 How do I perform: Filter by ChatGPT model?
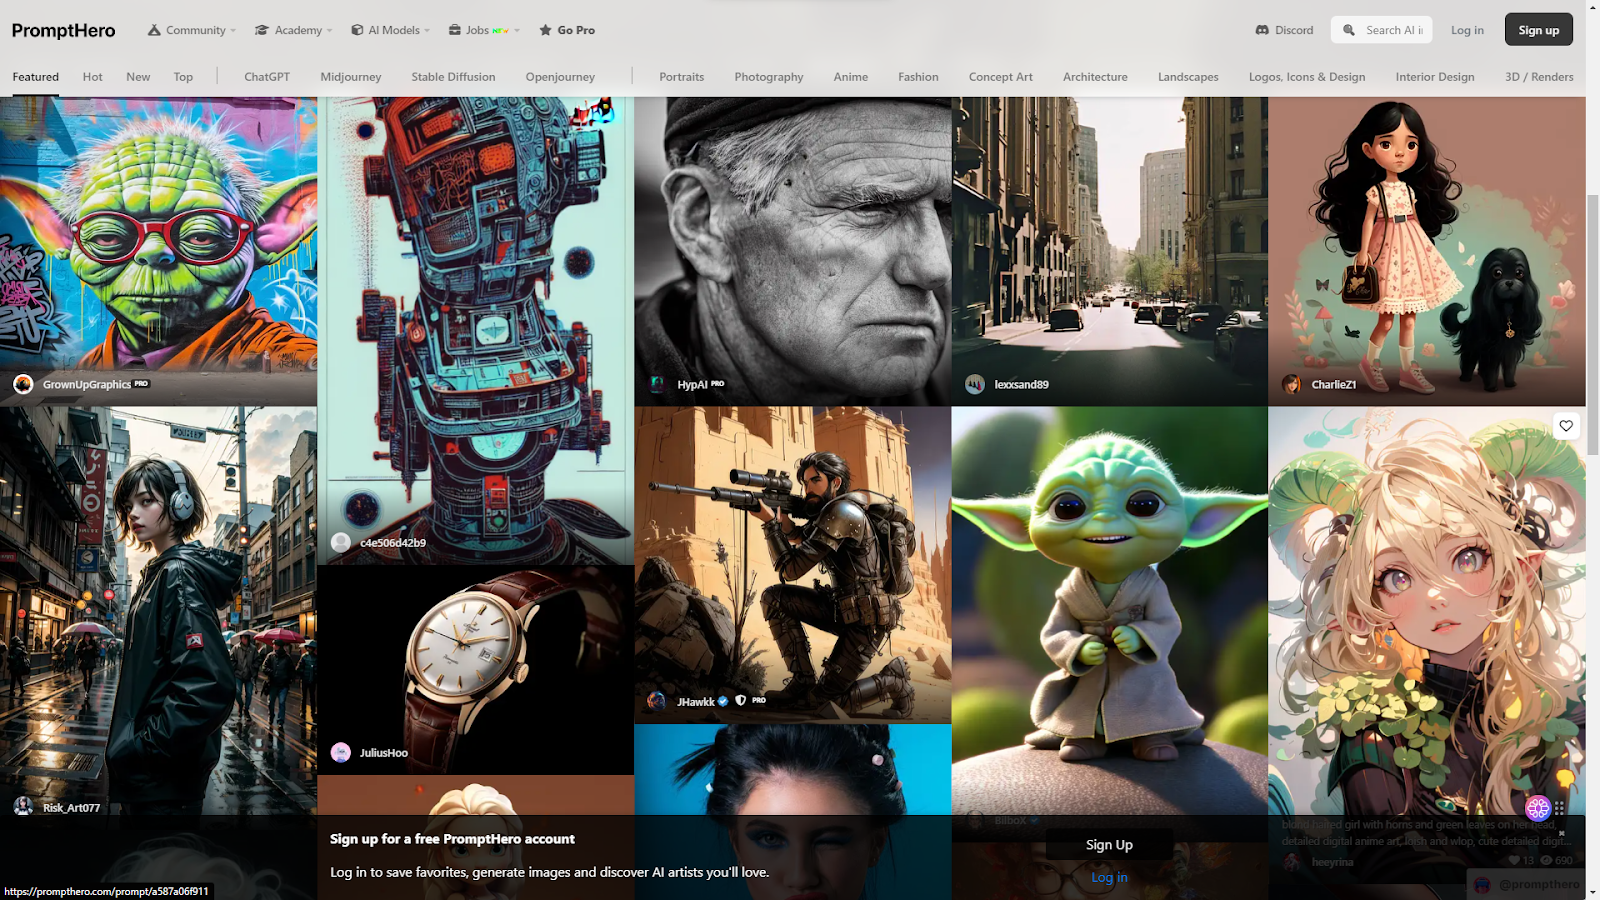pos(267,77)
